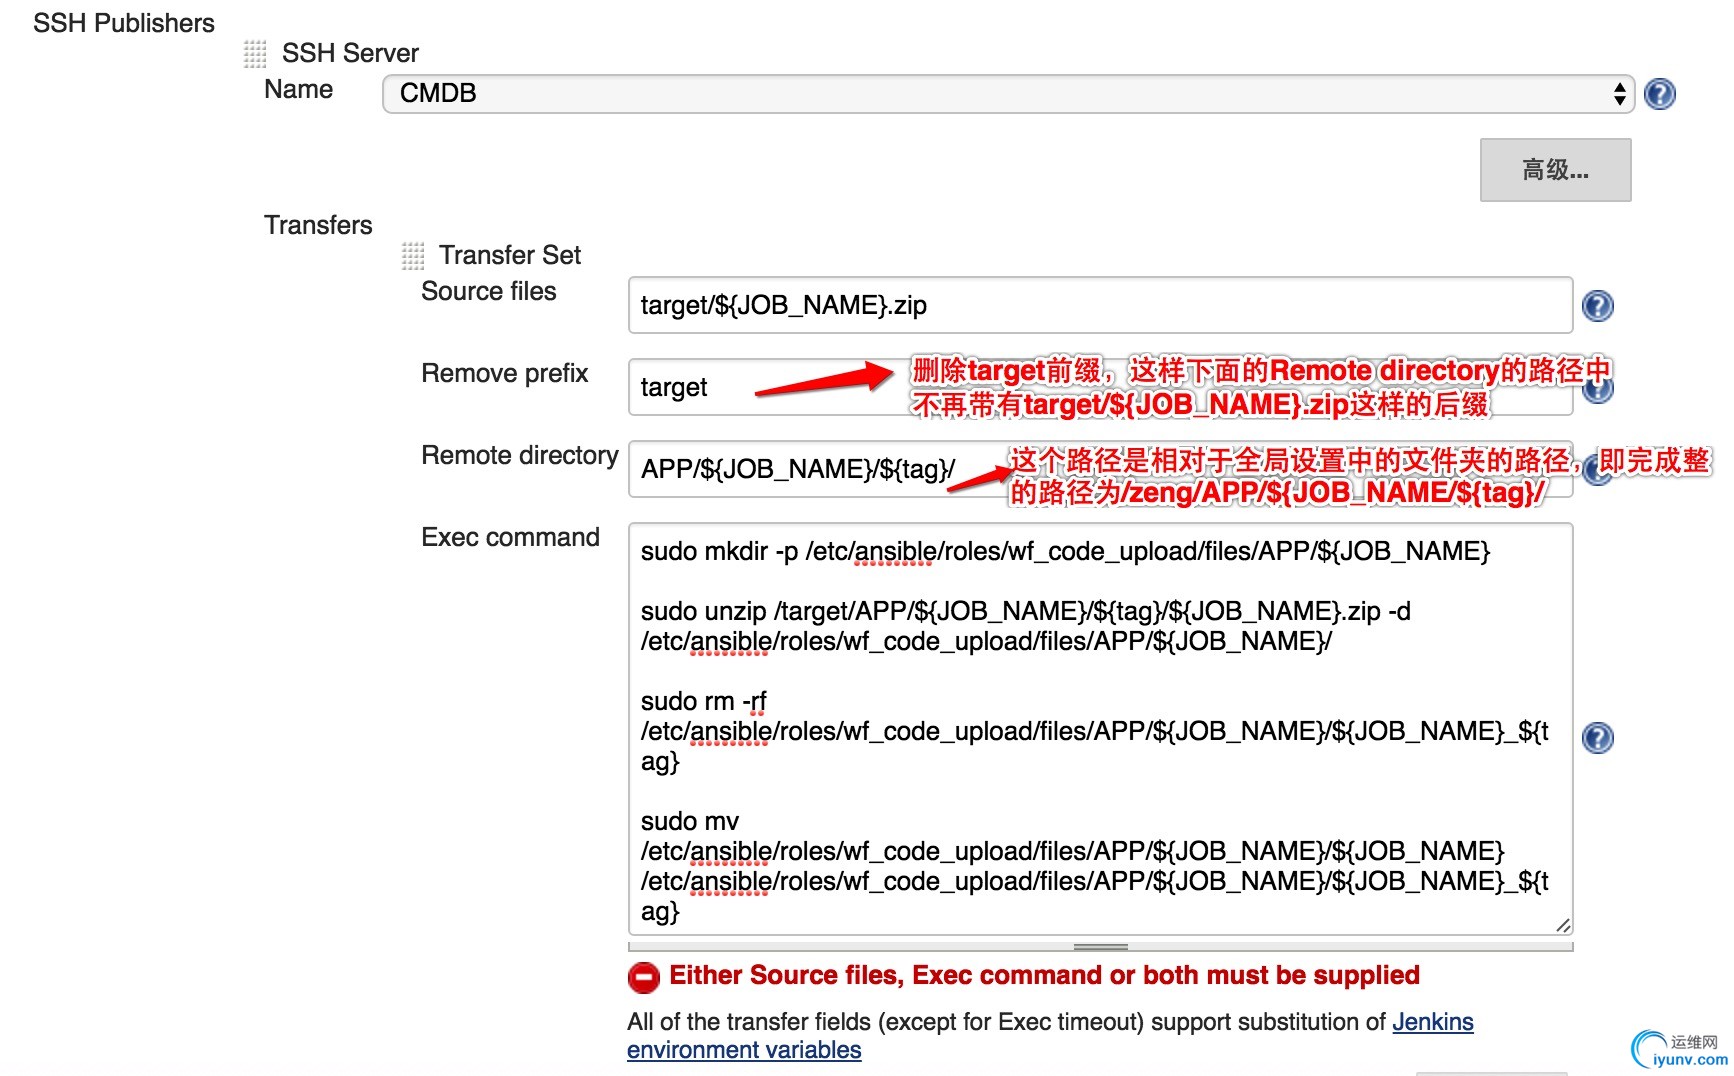The width and height of the screenshot is (1734, 1076).
Task: Open the Jenkins environment variables link
Action: (x=1050, y=1036)
